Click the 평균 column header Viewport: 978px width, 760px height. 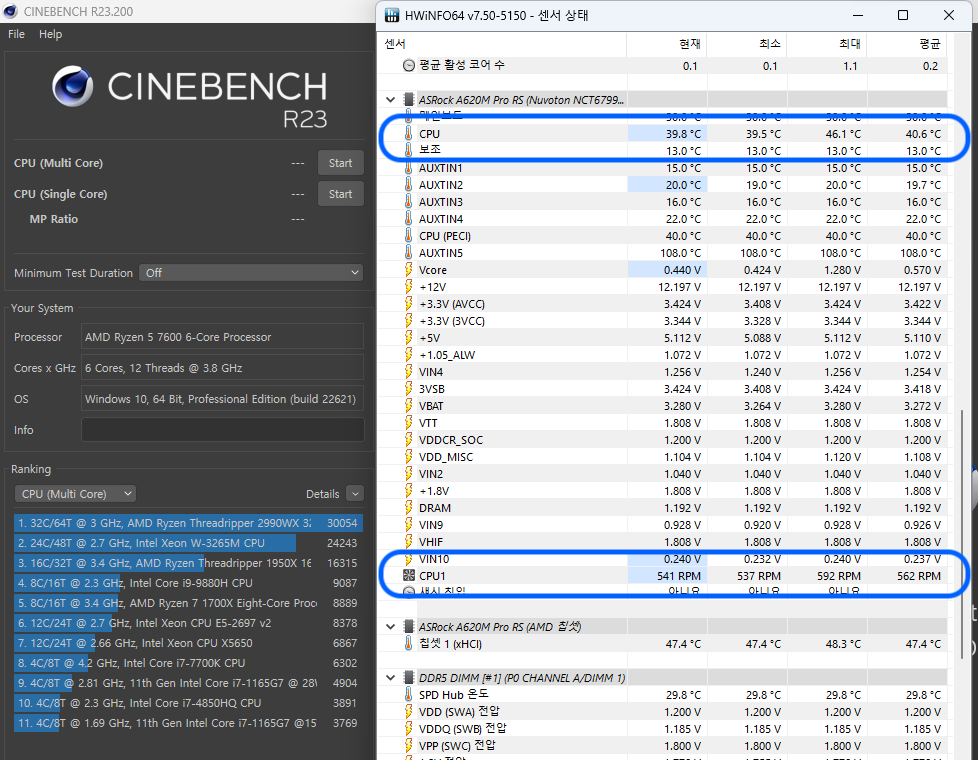(x=906, y=44)
